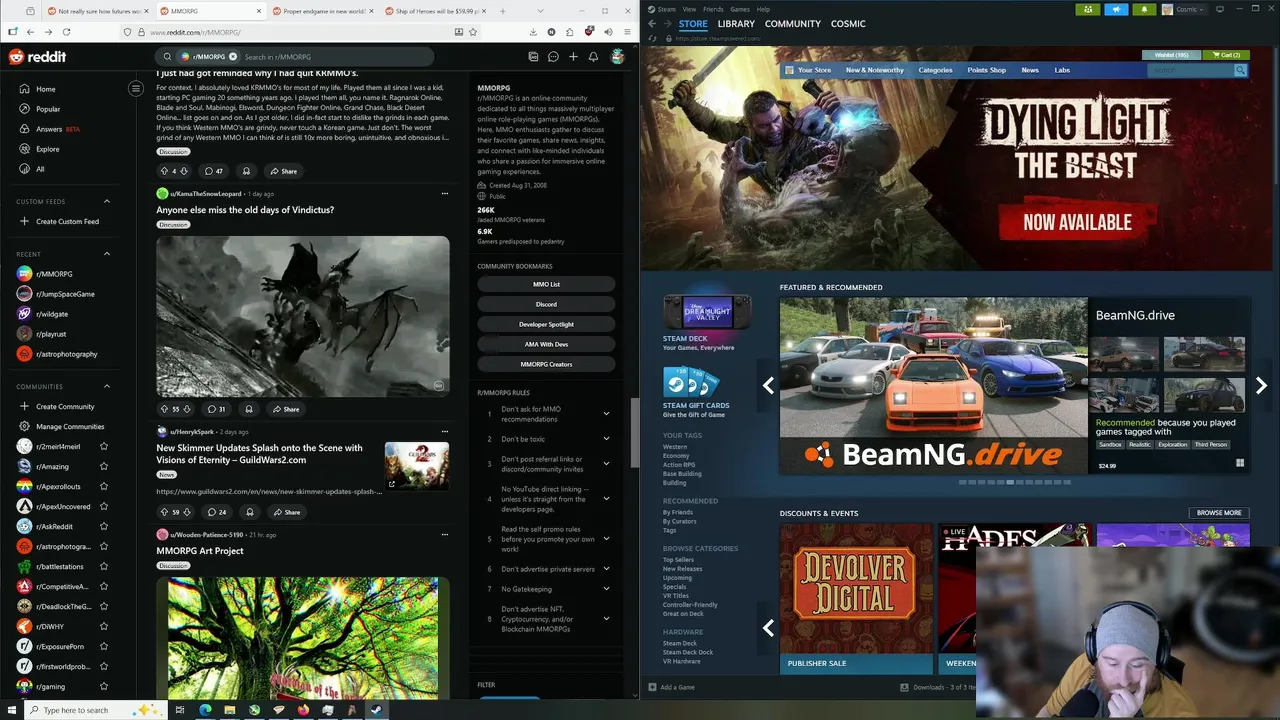
Task: Remove r/MMORPG filter from search box
Action: [x=233, y=57]
